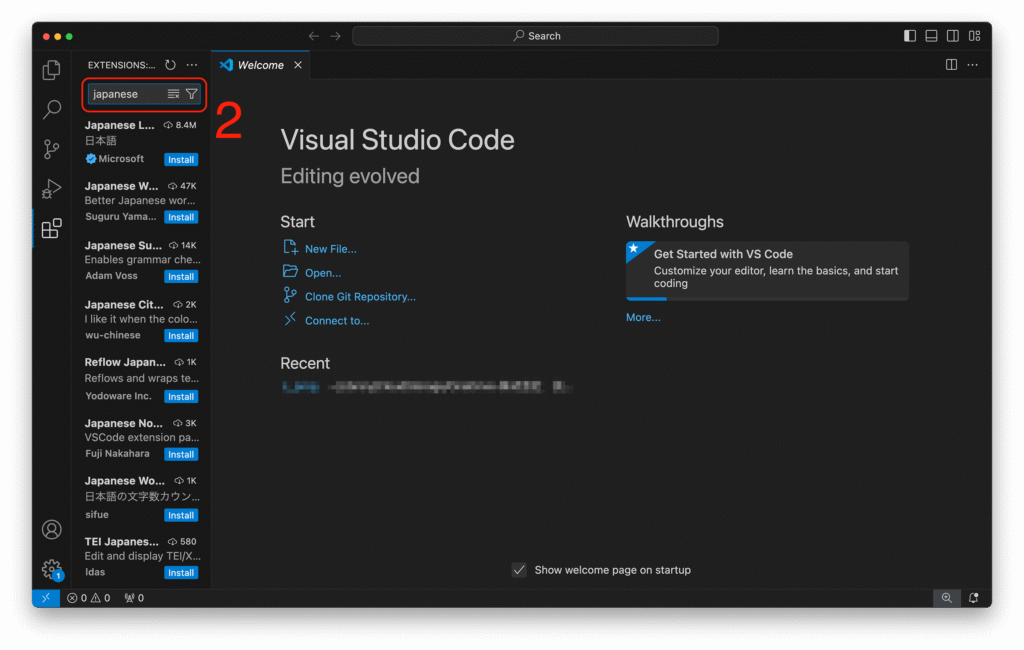The height and width of the screenshot is (650, 1024).
Task: Open the remote window indicator
Action: tap(46, 598)
